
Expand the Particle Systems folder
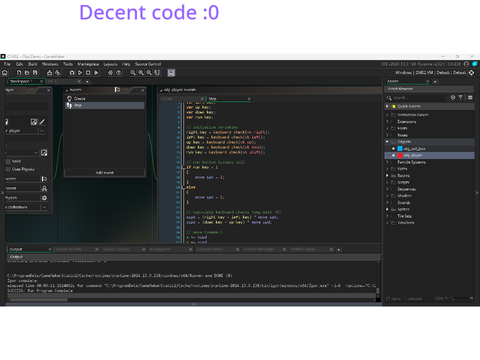(387, 162)
